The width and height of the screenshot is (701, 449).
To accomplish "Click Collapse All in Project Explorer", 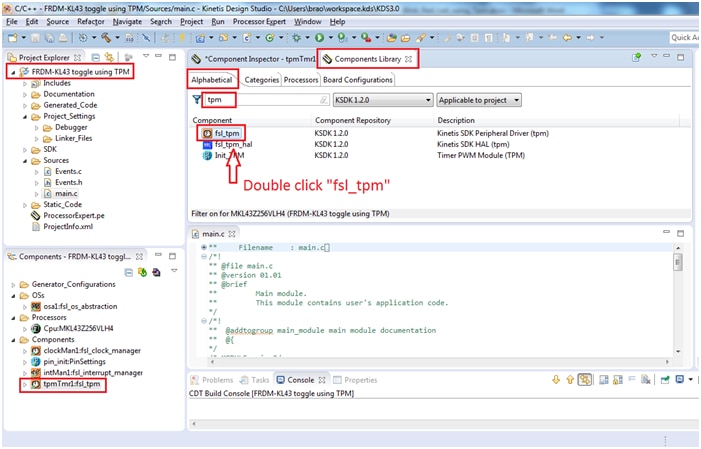I will [x=96, y=57].
